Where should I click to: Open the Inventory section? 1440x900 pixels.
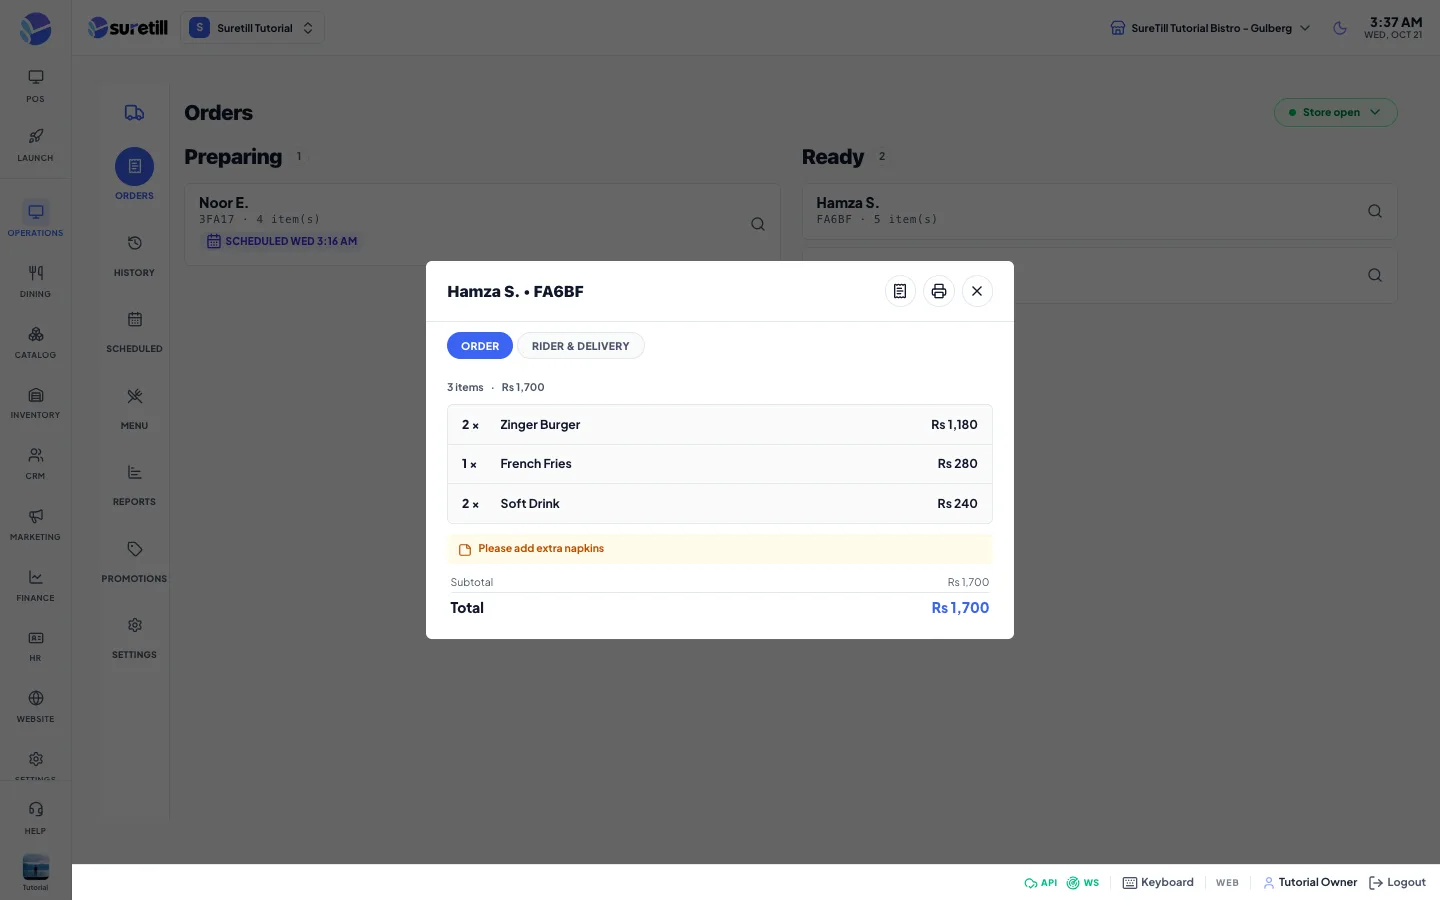click(x=35, y=402)
